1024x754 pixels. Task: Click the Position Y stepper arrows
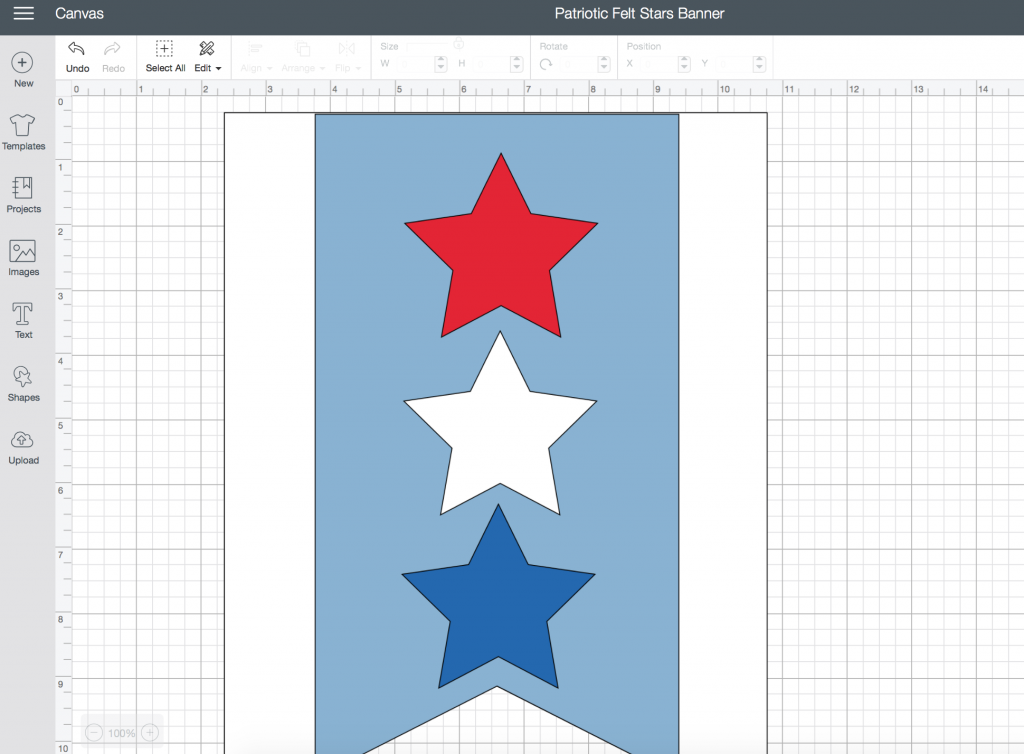759,64
